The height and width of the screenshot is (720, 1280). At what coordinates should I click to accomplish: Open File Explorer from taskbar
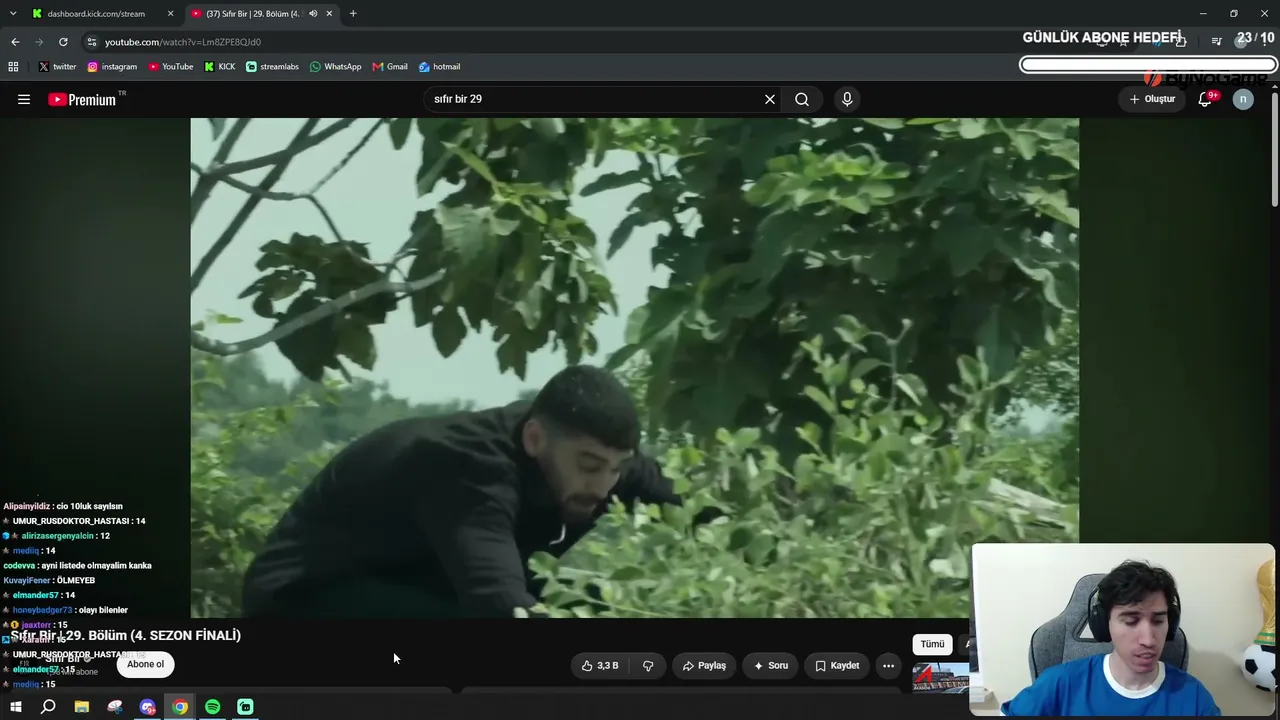(x=82, y=707)
